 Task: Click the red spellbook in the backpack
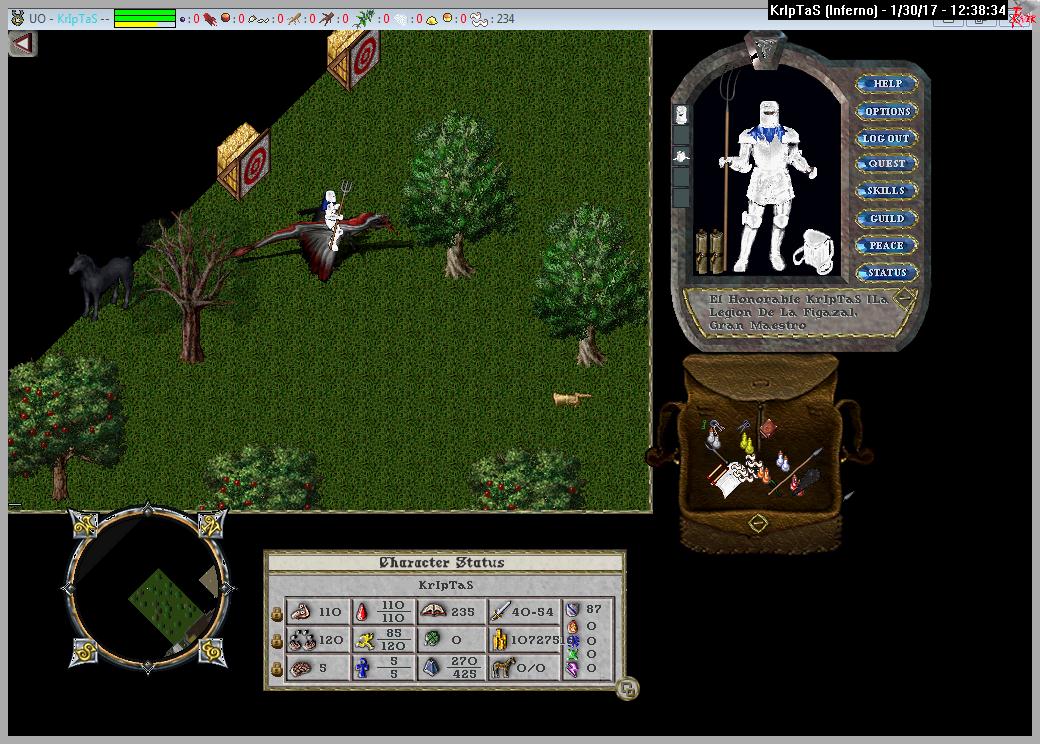[x=769, y=429]
